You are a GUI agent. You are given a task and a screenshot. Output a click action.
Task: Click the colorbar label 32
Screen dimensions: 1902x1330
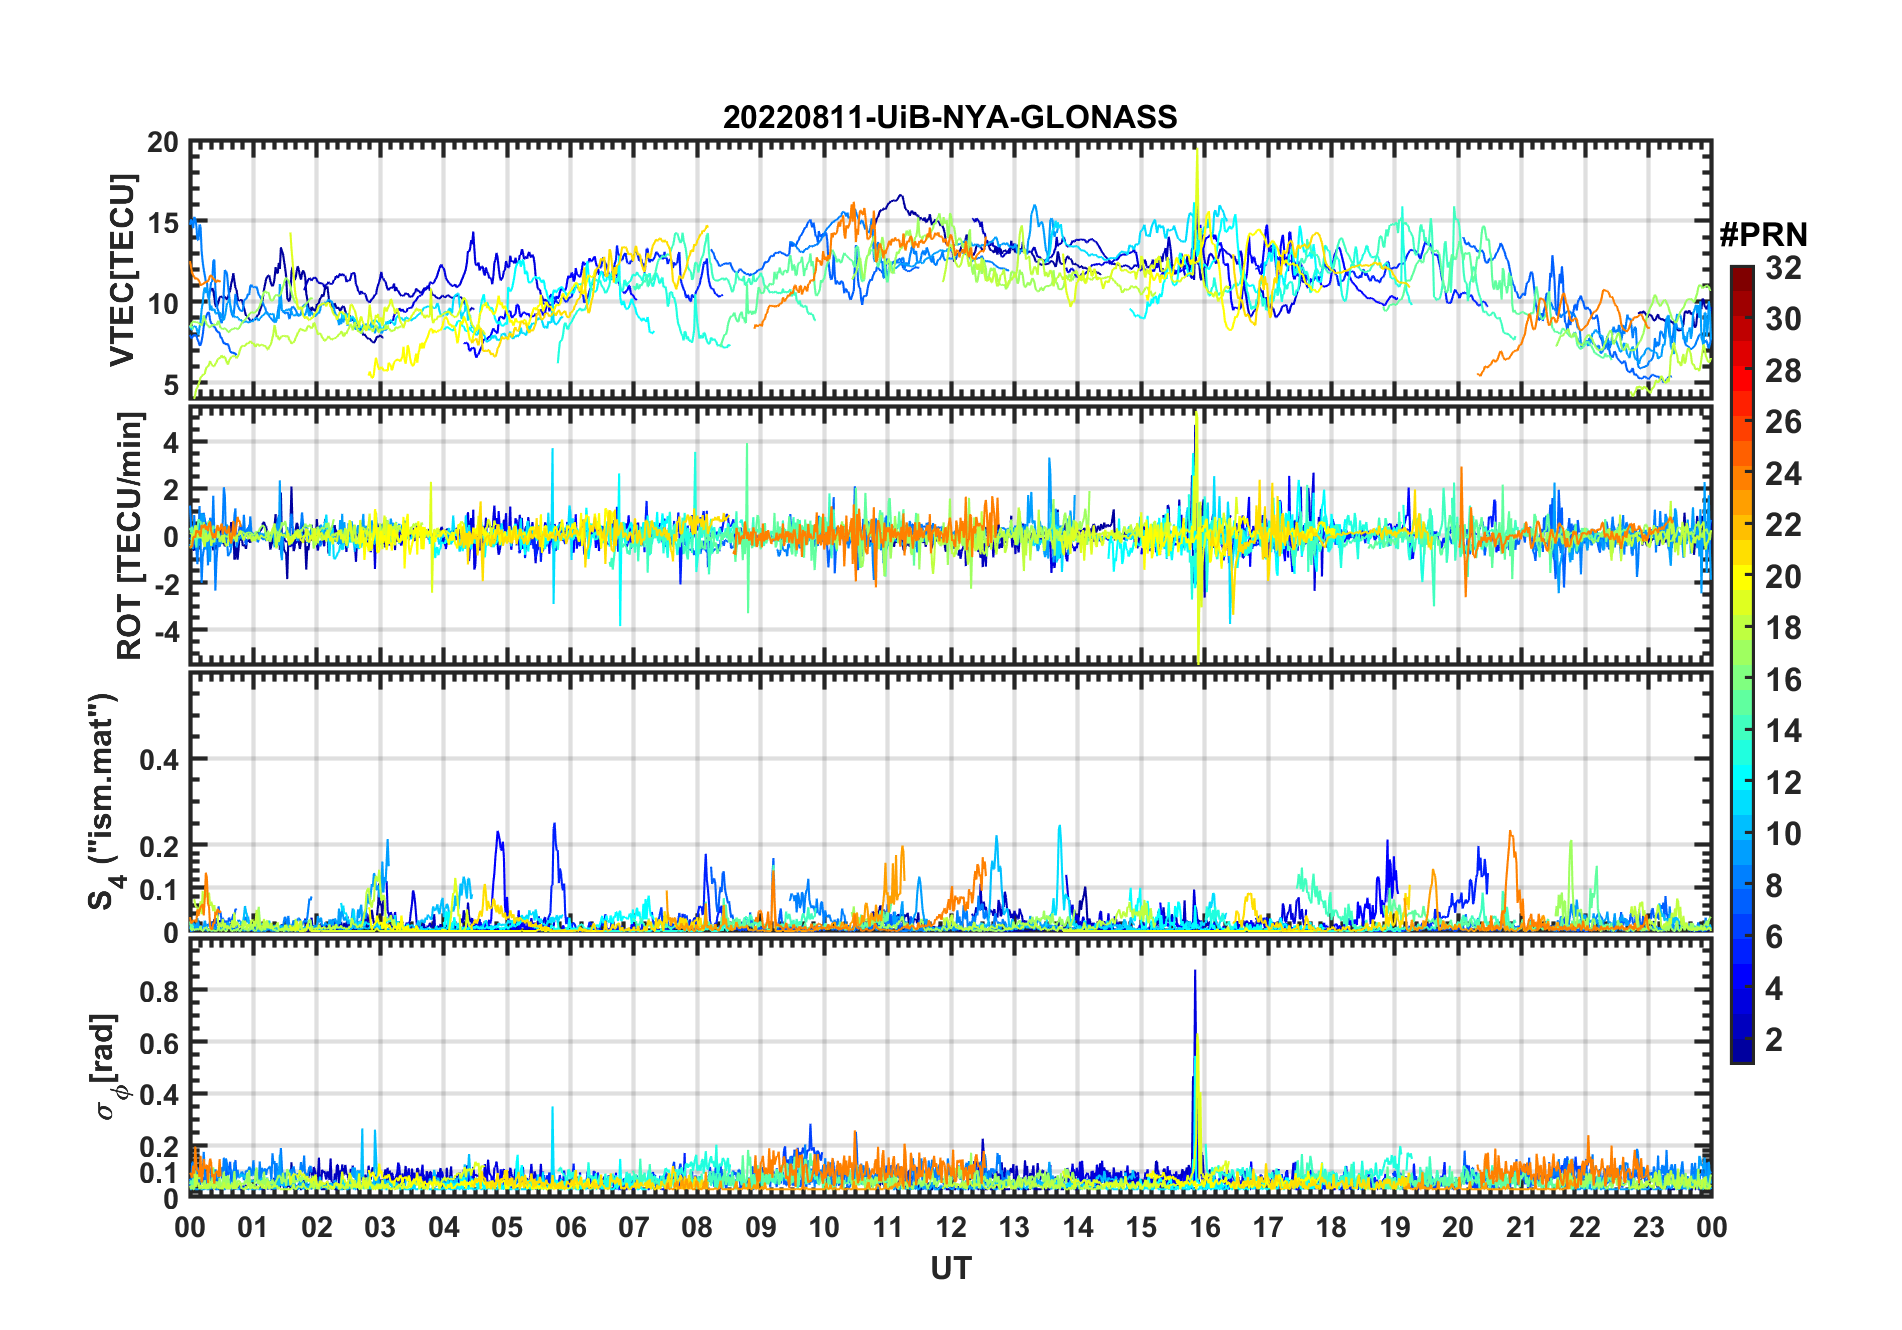1784,267
